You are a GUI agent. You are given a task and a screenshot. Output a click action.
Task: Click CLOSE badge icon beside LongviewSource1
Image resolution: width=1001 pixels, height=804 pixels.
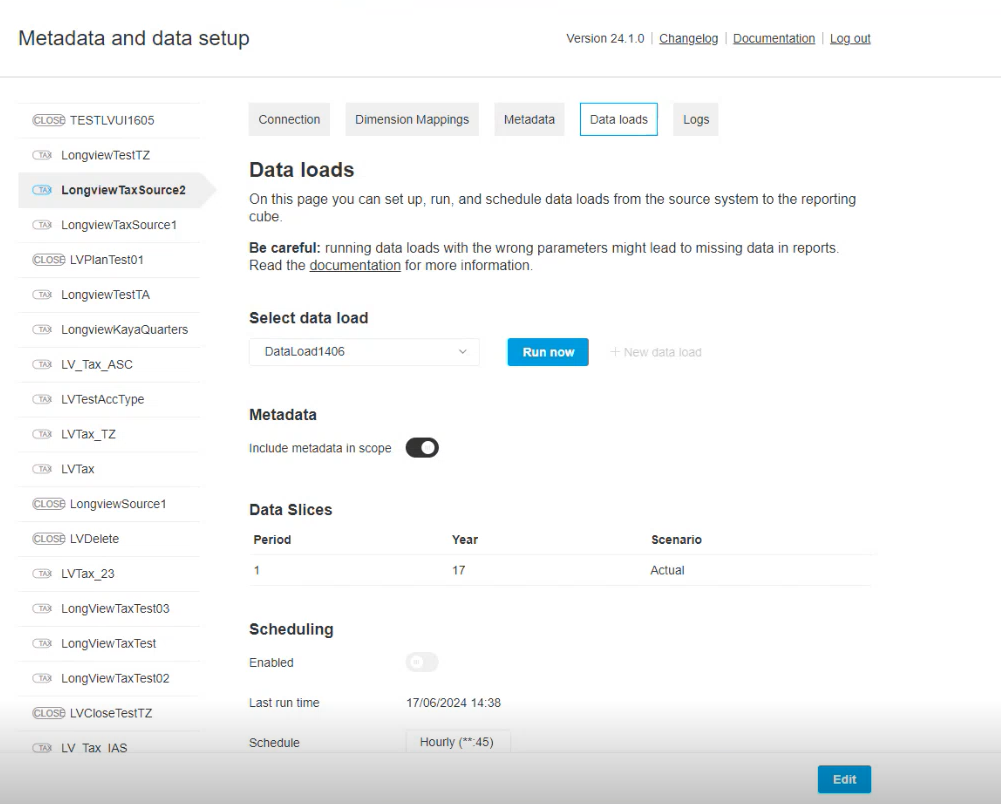coord(49,504)
